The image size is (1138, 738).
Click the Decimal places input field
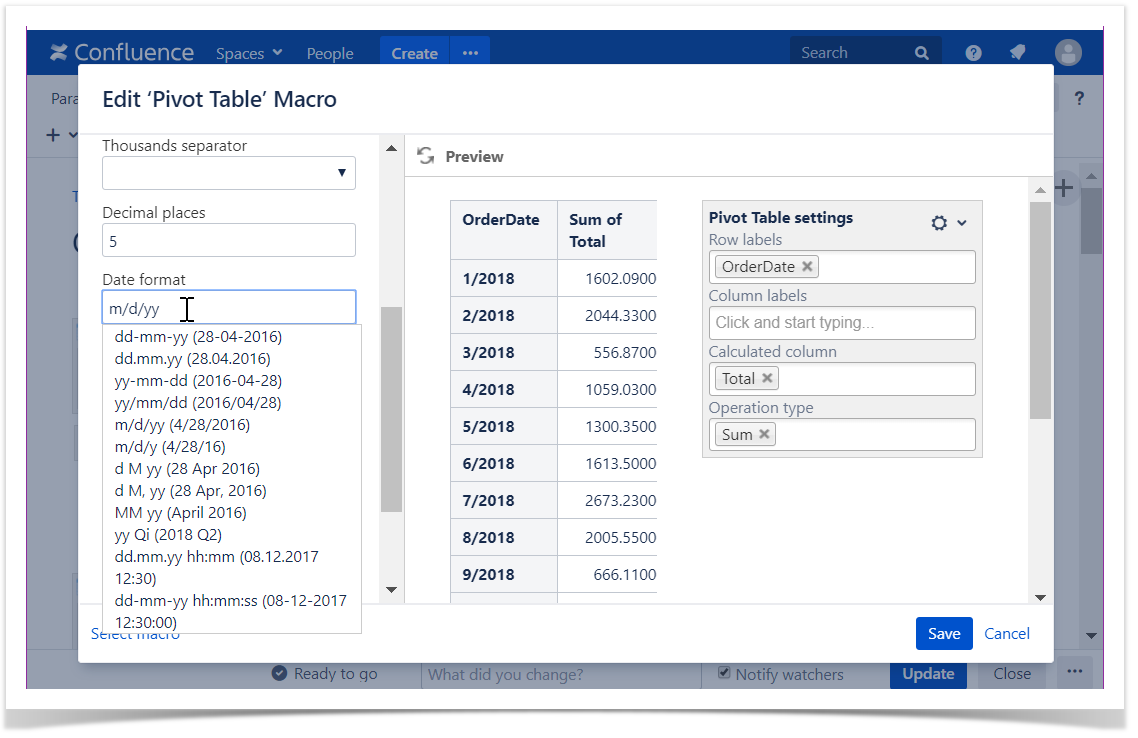[x=229, y=241]
